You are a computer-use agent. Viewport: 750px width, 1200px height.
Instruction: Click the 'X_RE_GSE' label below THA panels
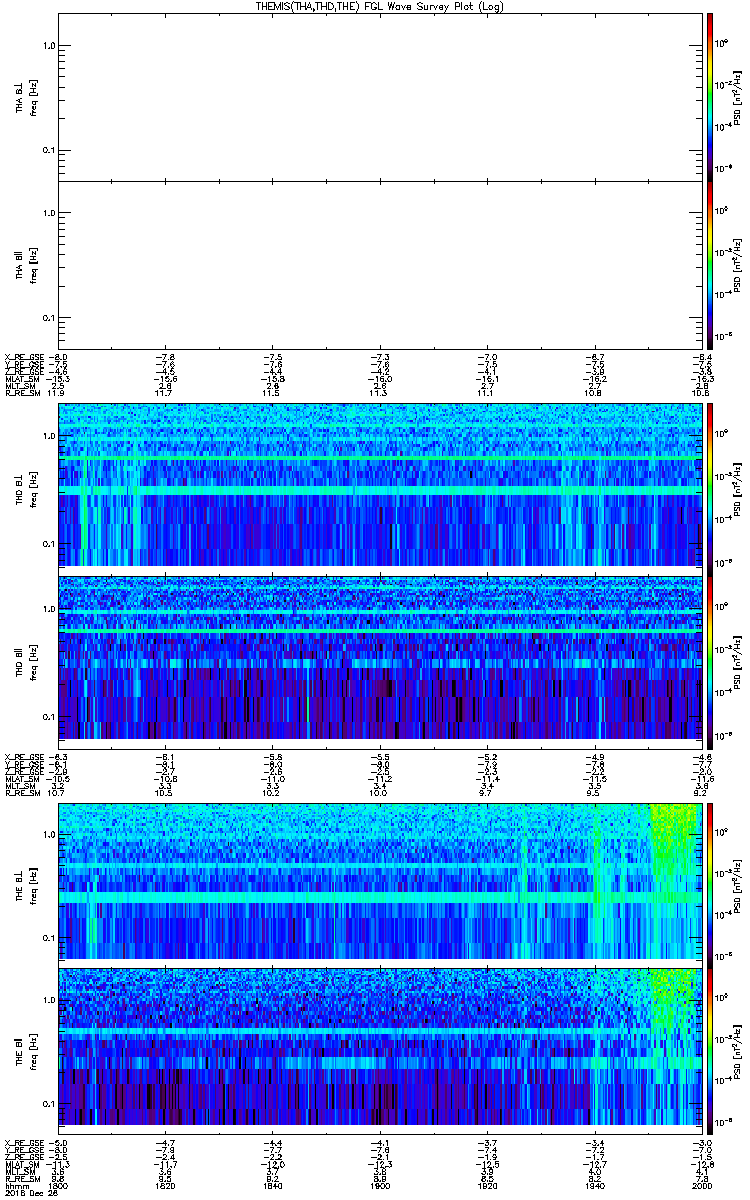click(23, 357)
